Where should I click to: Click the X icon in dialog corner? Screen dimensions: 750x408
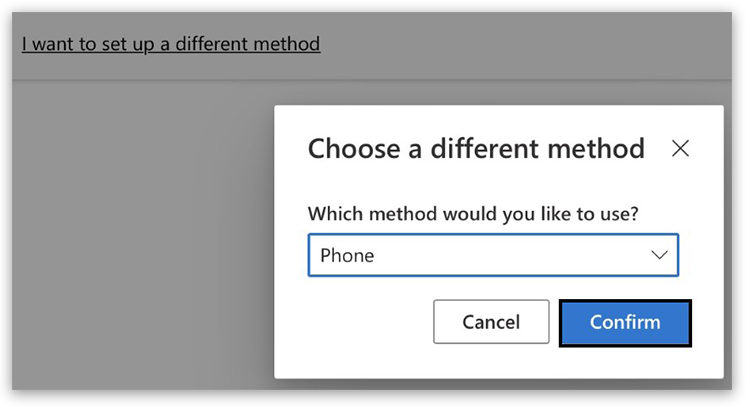pyautogui.click(x=680, y=149)
